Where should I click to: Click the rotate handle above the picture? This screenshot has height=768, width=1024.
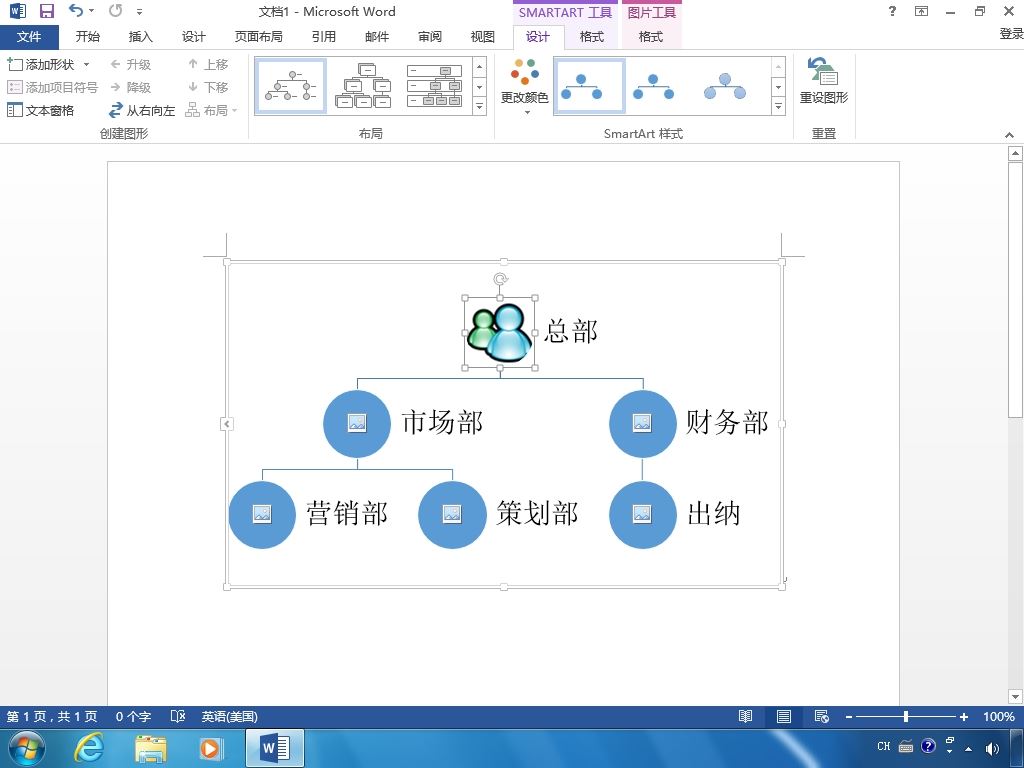click(500, 280)
